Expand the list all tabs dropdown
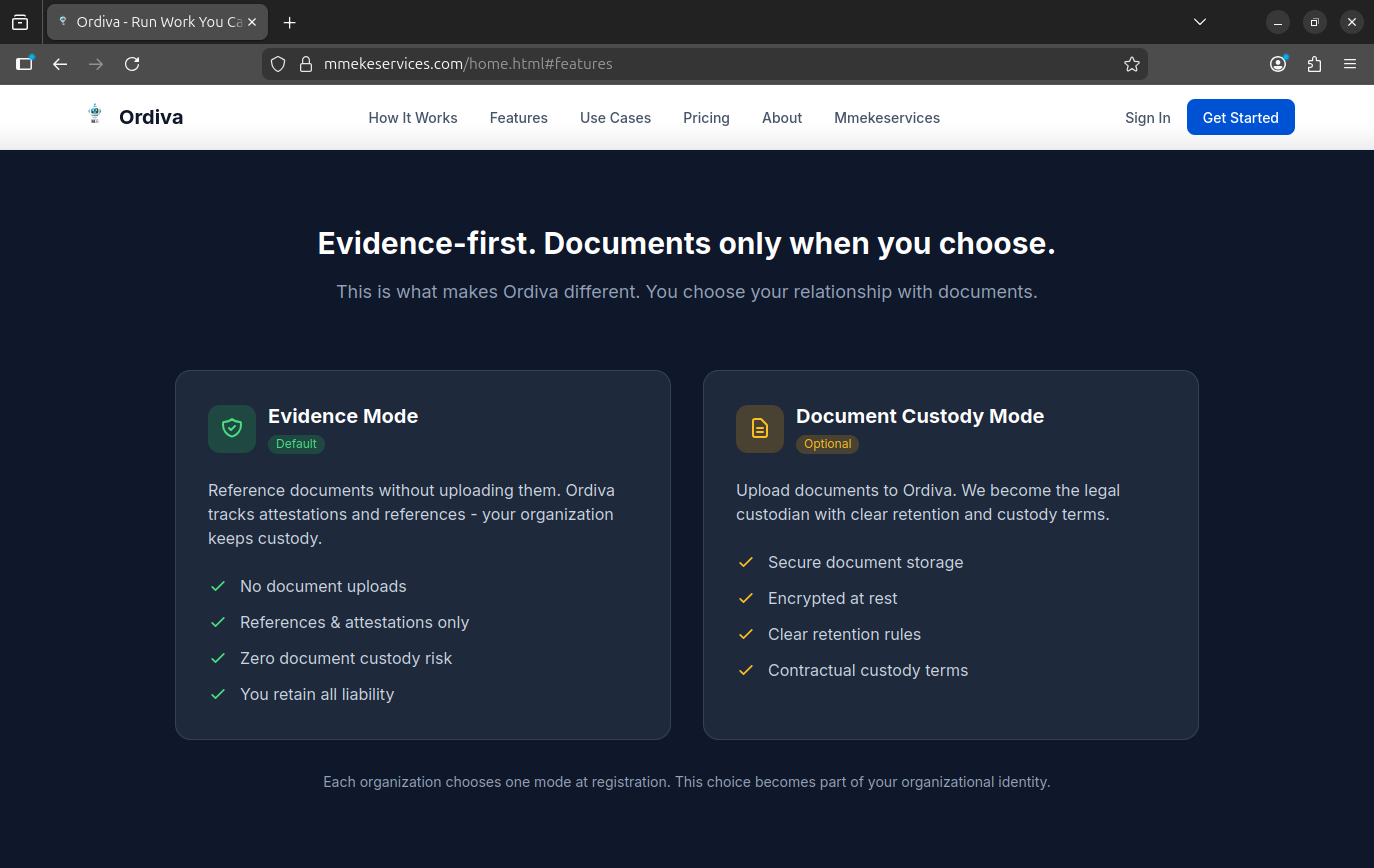This screenshot has height=868, width=1374. click(x=1200, y=22)
